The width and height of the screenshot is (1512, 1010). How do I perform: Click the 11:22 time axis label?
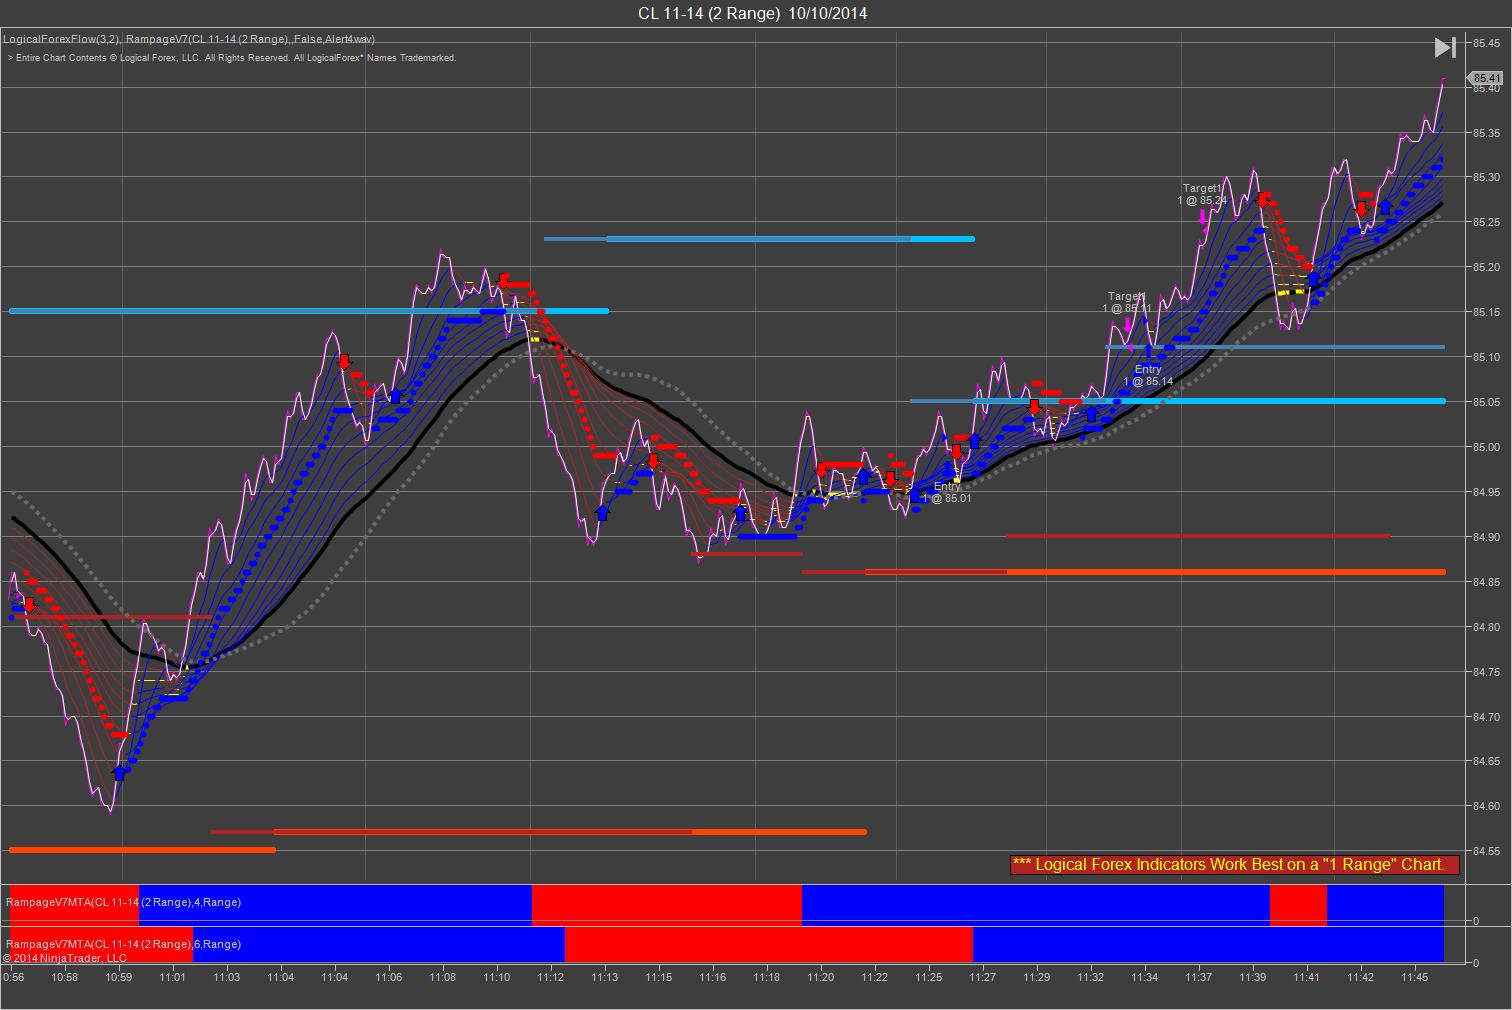point(875,977)
